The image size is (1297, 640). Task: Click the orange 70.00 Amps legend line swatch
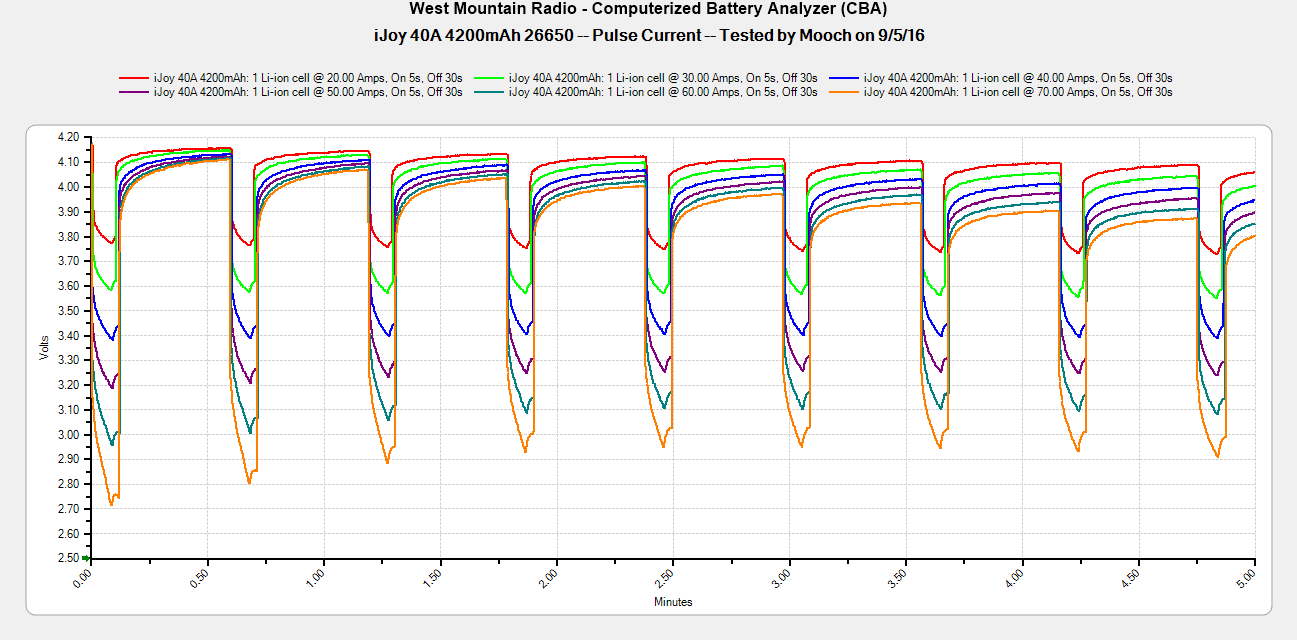(844, 92)
